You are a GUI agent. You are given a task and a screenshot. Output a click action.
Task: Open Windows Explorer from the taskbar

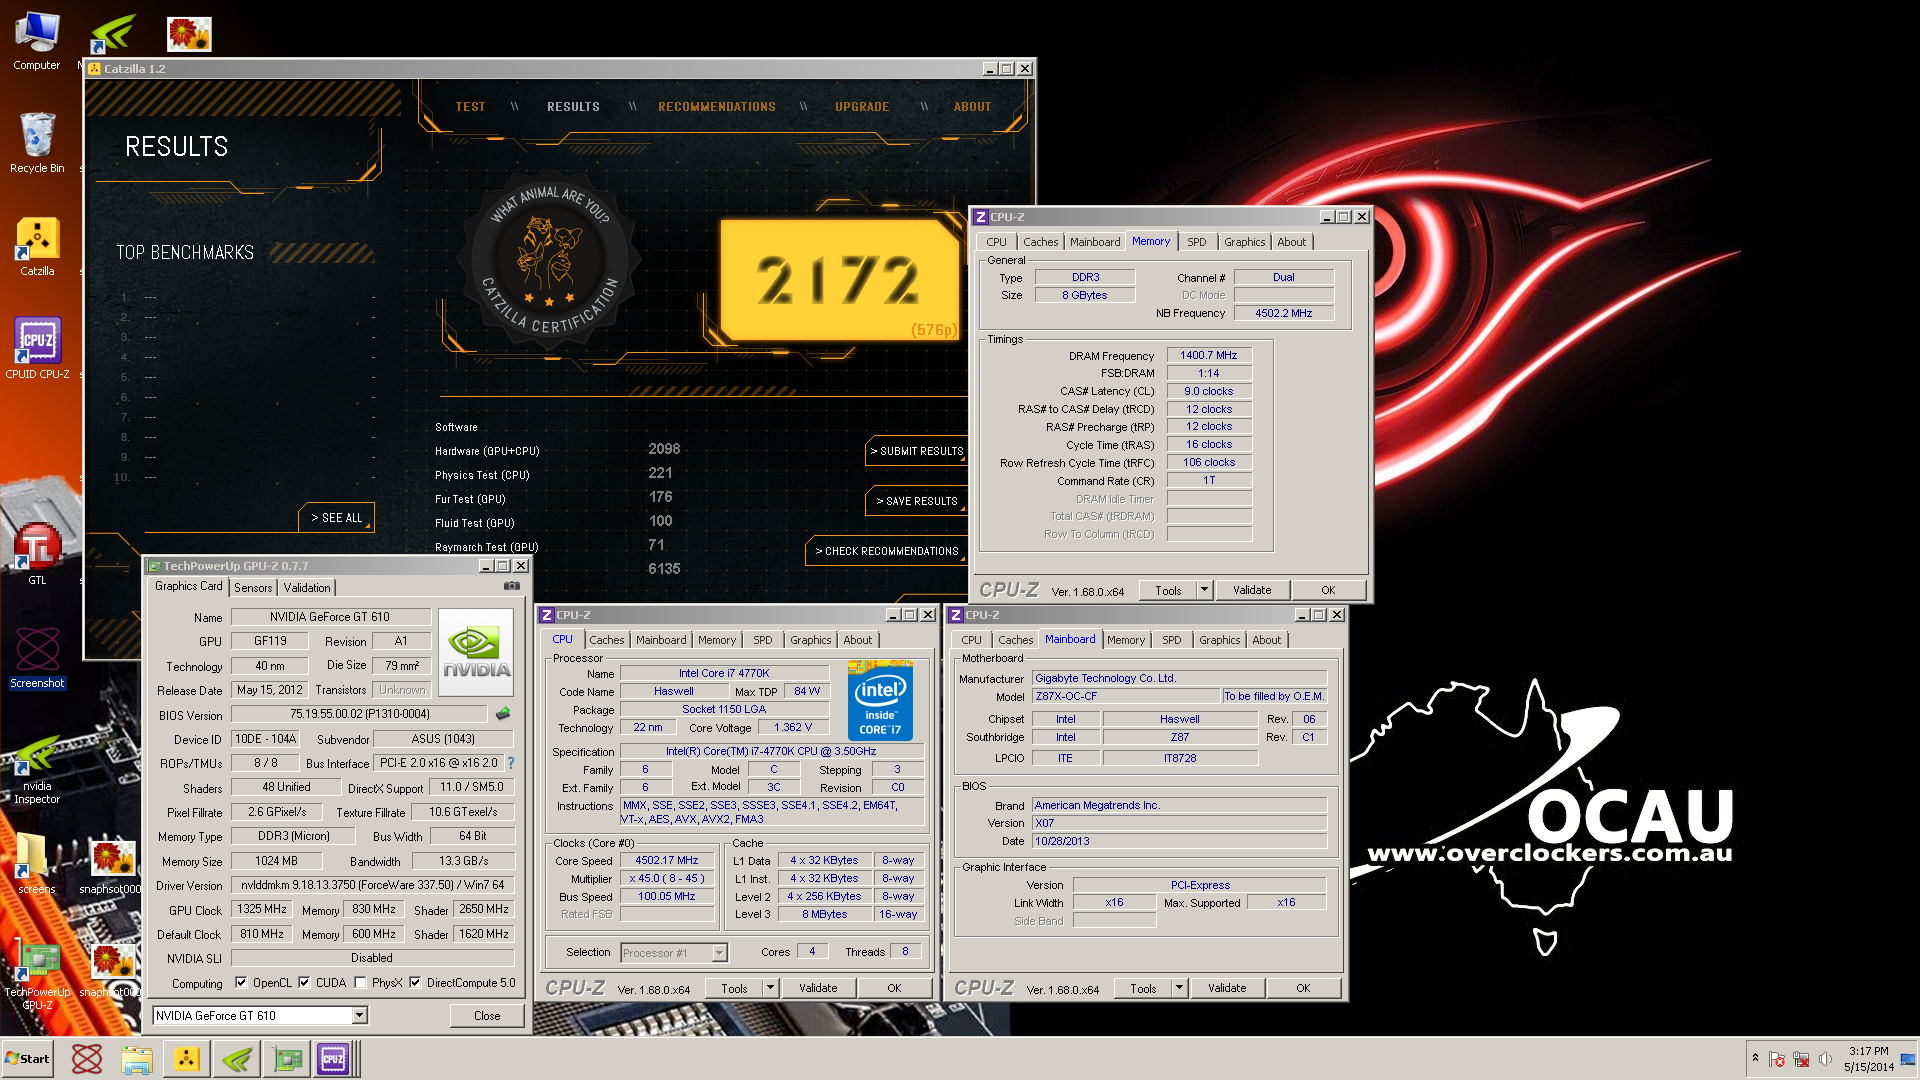[x=137, y=1059]
